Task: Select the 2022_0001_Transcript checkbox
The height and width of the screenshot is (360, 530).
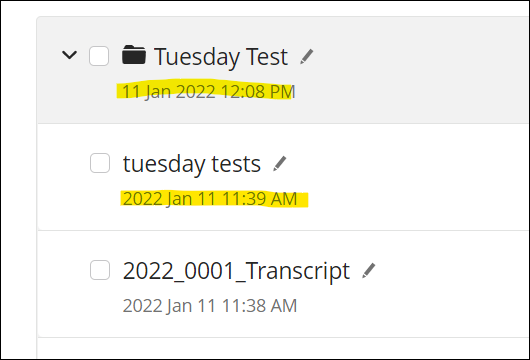Action: pyautogui.click(x=100, y=270)
